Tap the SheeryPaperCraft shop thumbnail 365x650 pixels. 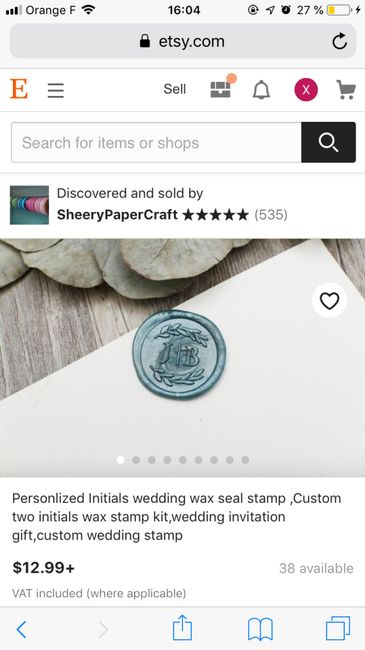29,205
